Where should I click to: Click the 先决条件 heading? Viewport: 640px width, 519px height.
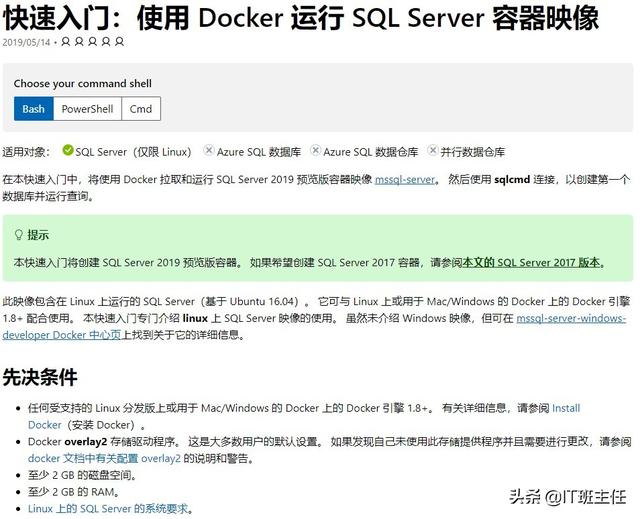click(x=40, y=377)
